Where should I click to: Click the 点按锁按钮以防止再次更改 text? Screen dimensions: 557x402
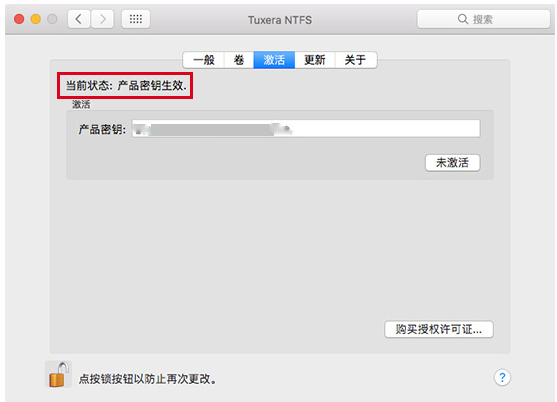(147, 379)
